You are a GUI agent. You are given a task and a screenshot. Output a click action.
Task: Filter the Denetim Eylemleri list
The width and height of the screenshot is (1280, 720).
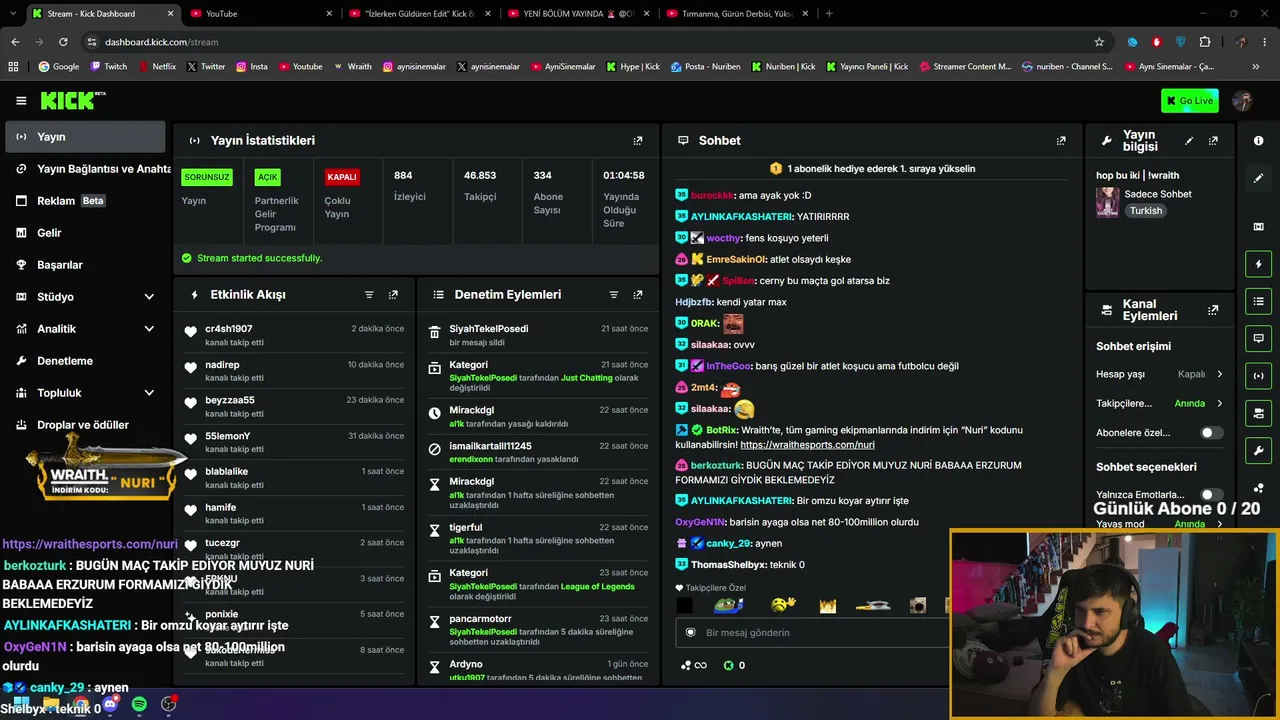pyautogui.click(x=614, y=295)
